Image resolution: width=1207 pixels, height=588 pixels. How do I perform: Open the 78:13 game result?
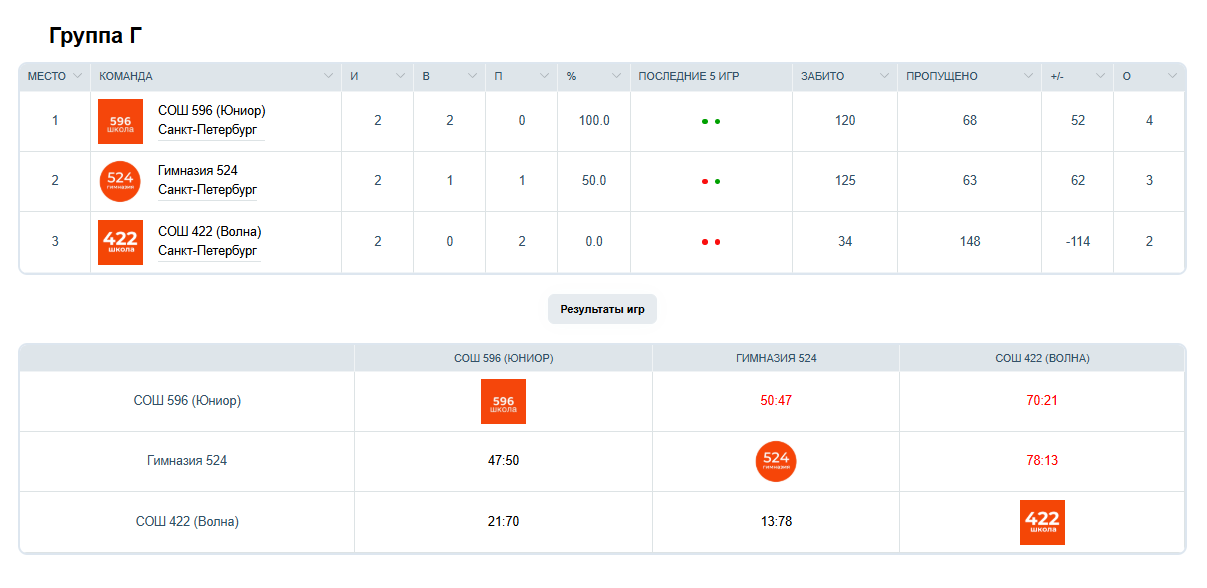click(x=1042, y=461)
